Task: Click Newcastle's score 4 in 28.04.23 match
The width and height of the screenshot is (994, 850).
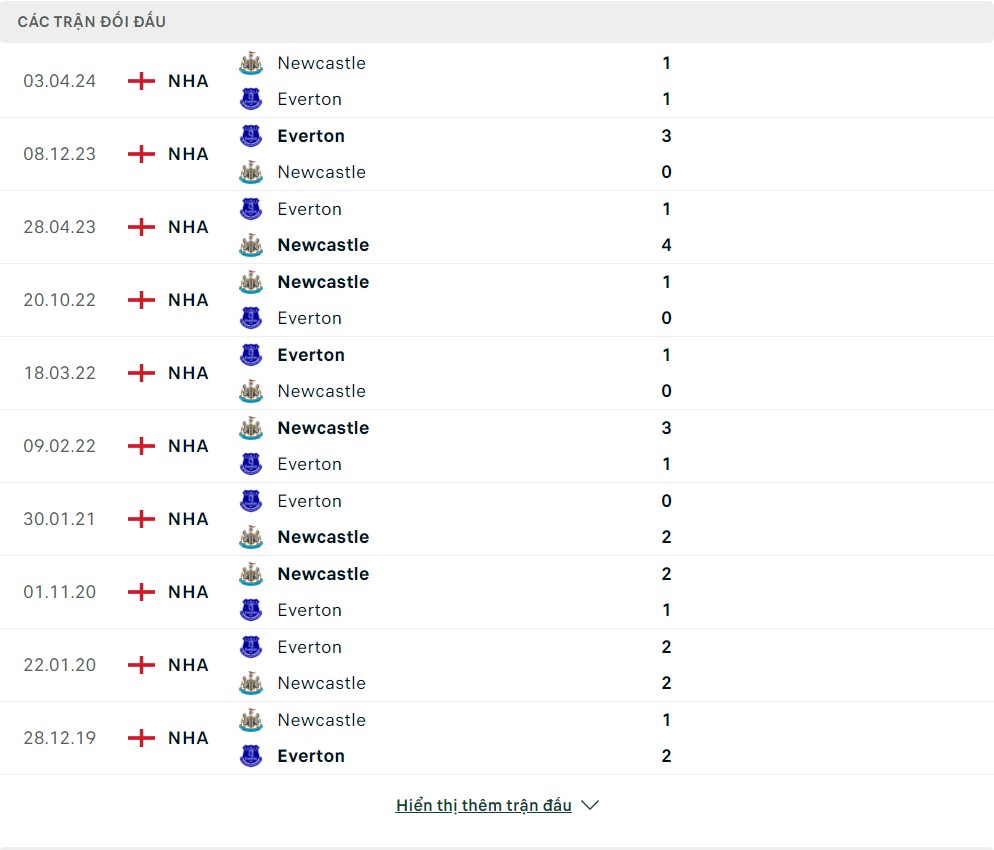Action: [666, 245]
